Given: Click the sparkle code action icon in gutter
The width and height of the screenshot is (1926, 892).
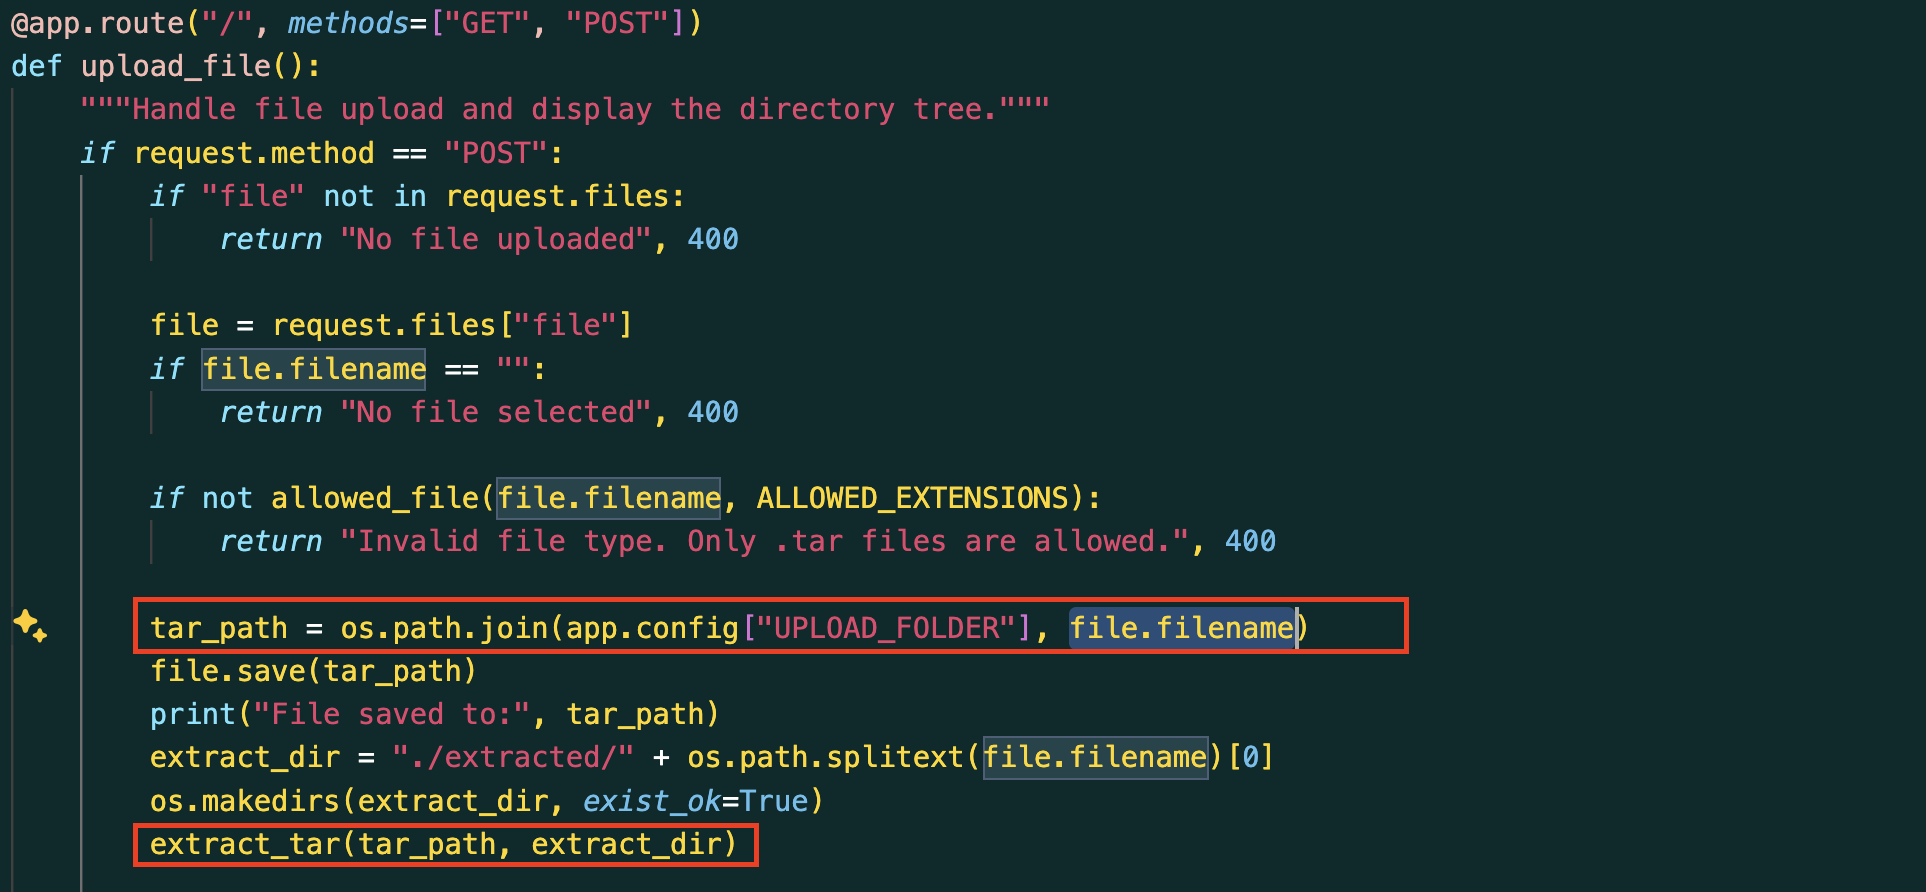Looking at the screenshot, I should tap(29, 626).
